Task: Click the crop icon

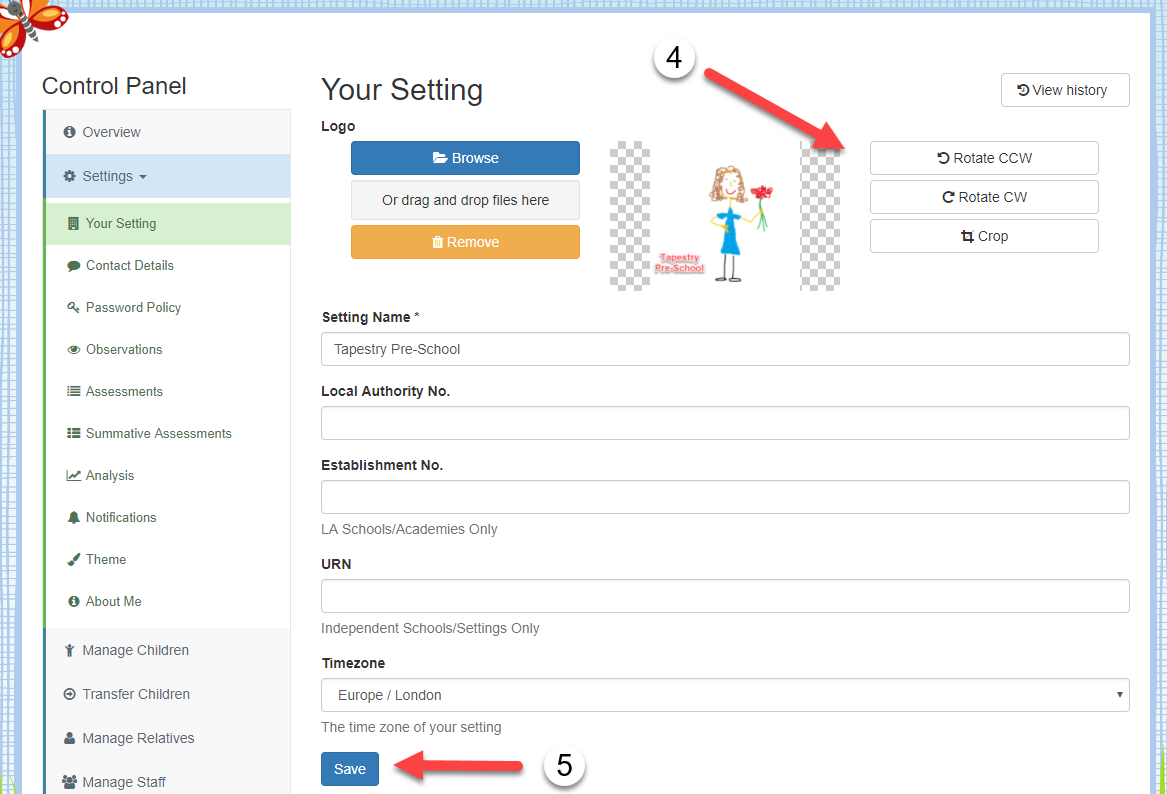Action: coord(968,236)
